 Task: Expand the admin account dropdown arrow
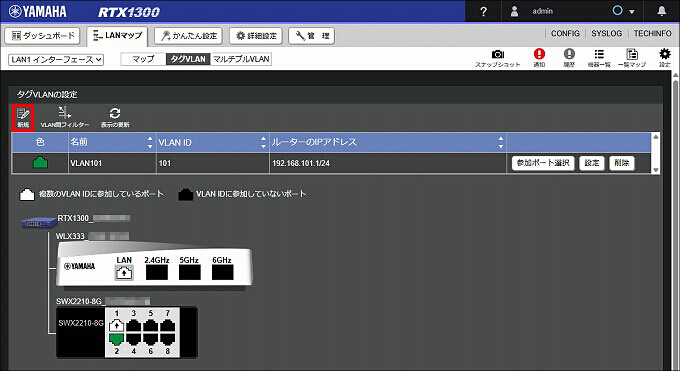[x=631, y=12]
